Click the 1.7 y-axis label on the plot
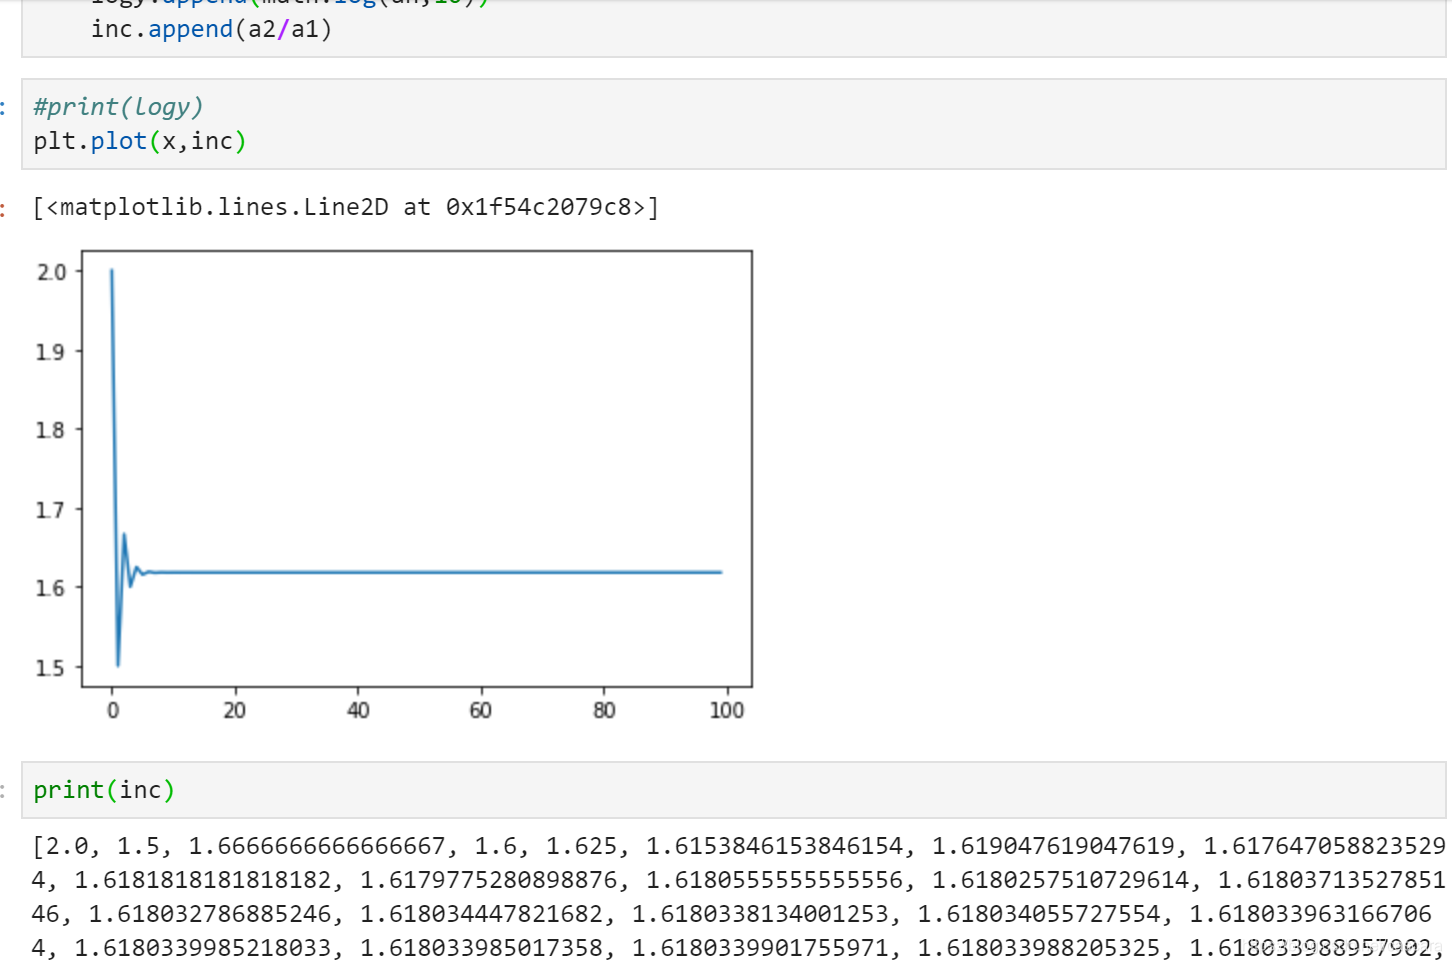 tap(51, 510)
